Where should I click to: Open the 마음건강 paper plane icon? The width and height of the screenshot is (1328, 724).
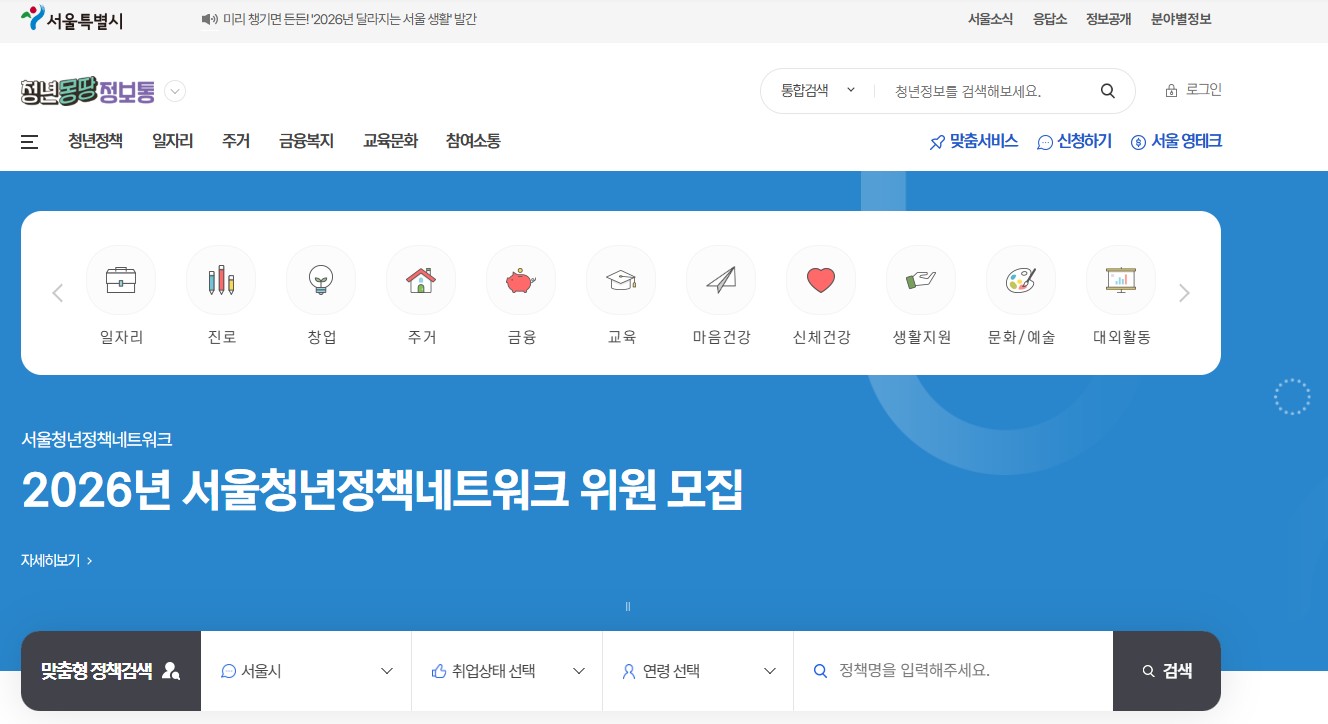(x=721, y=280)
